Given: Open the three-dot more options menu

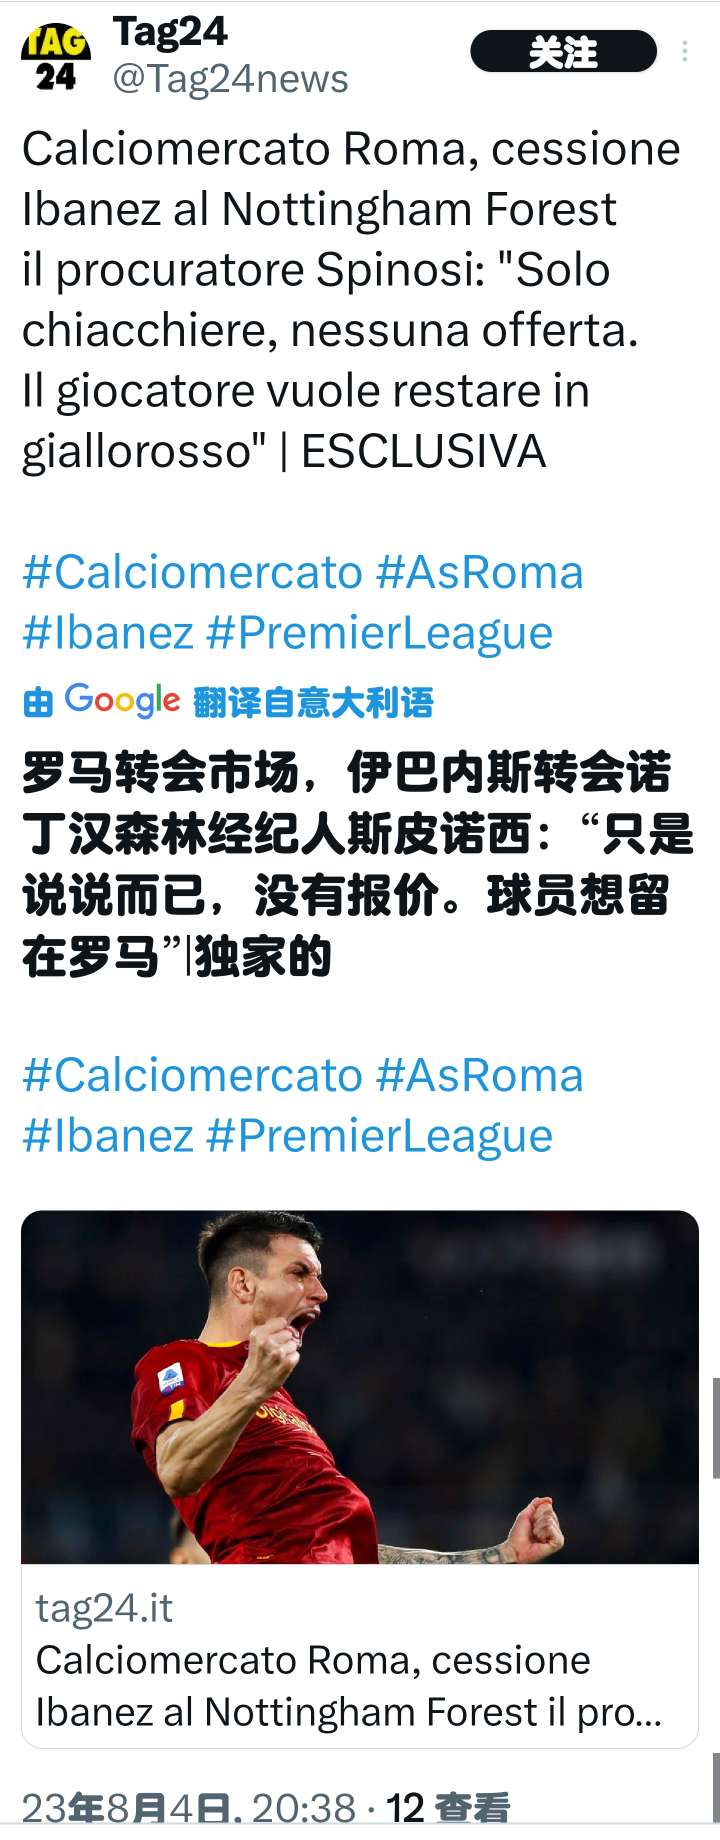Looking at the screenshot, I should pos(685,52).
